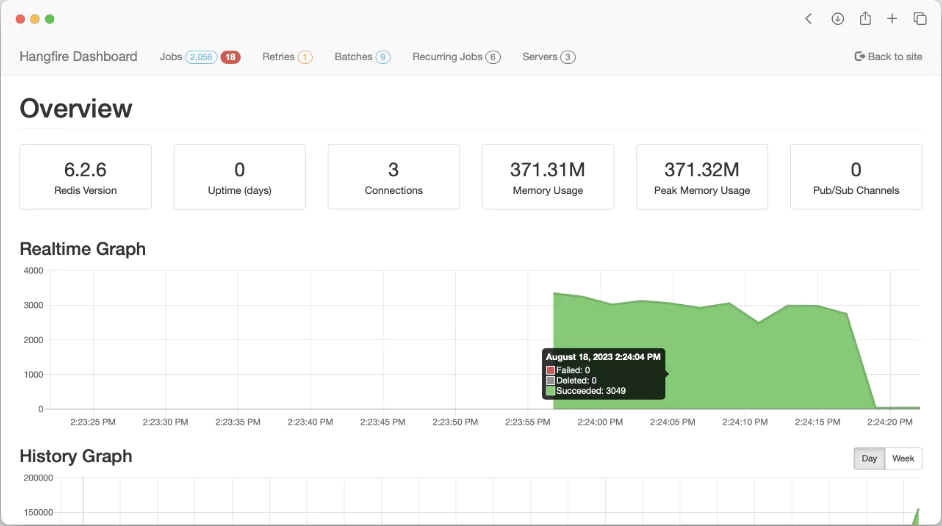The image size is (942, 526).
Task: Click the Succeeded green swatch in tooltip
Action: coord(550,391)
